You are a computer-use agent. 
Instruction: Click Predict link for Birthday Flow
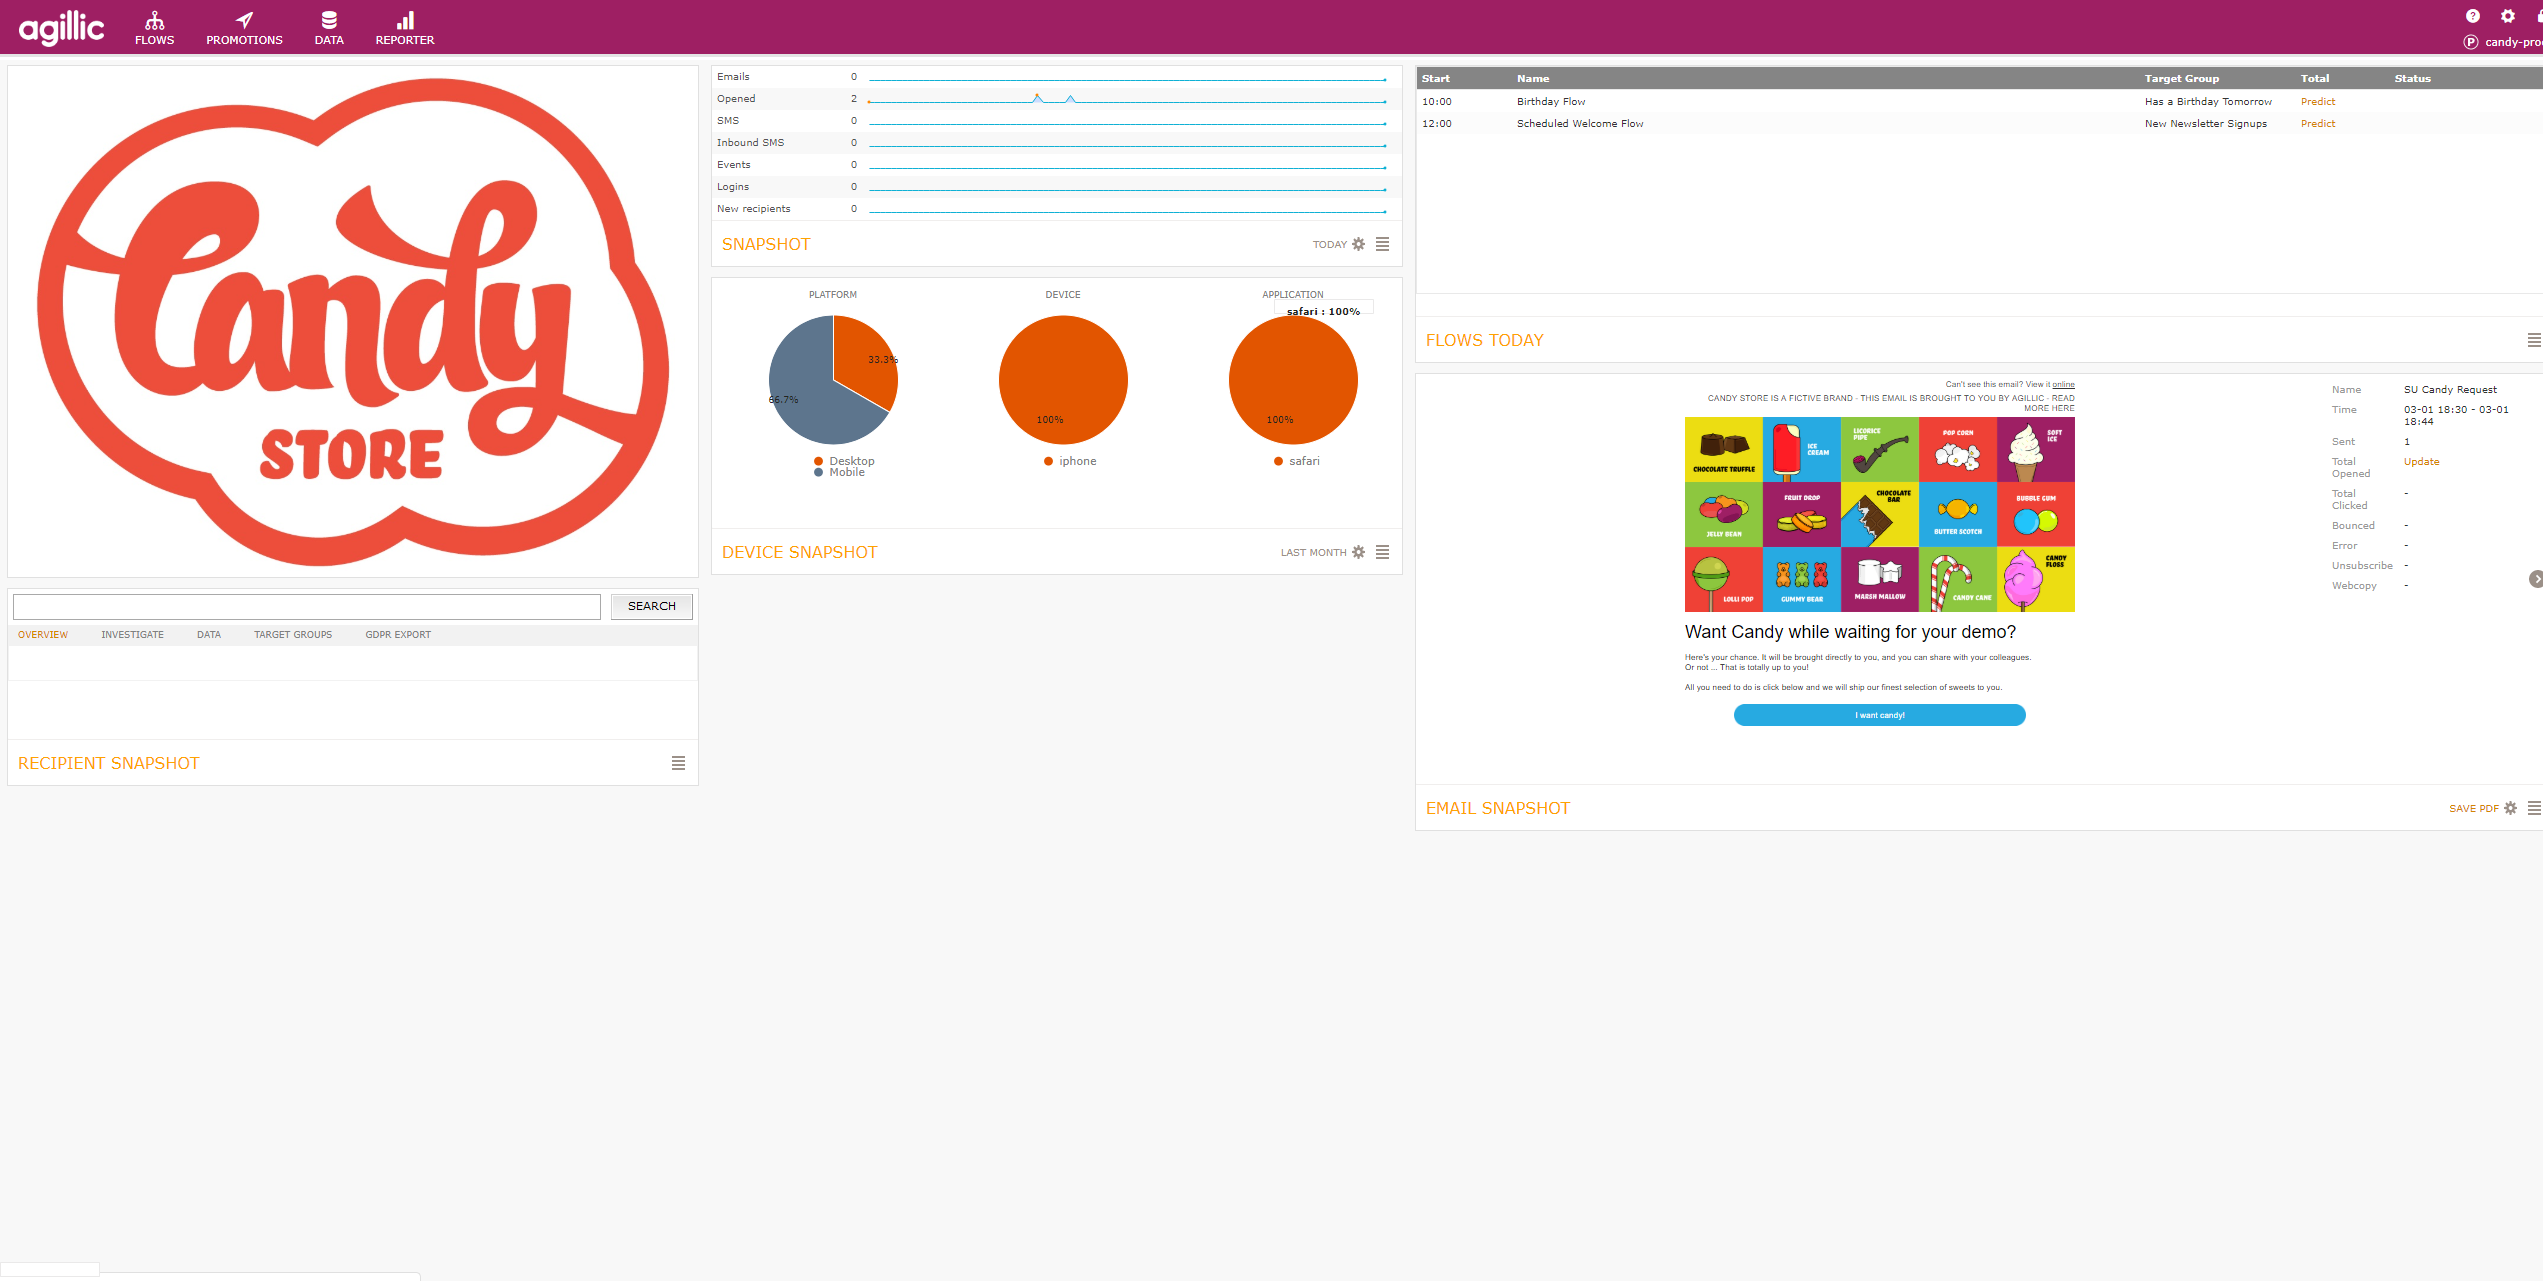[x=2318, y=102]
